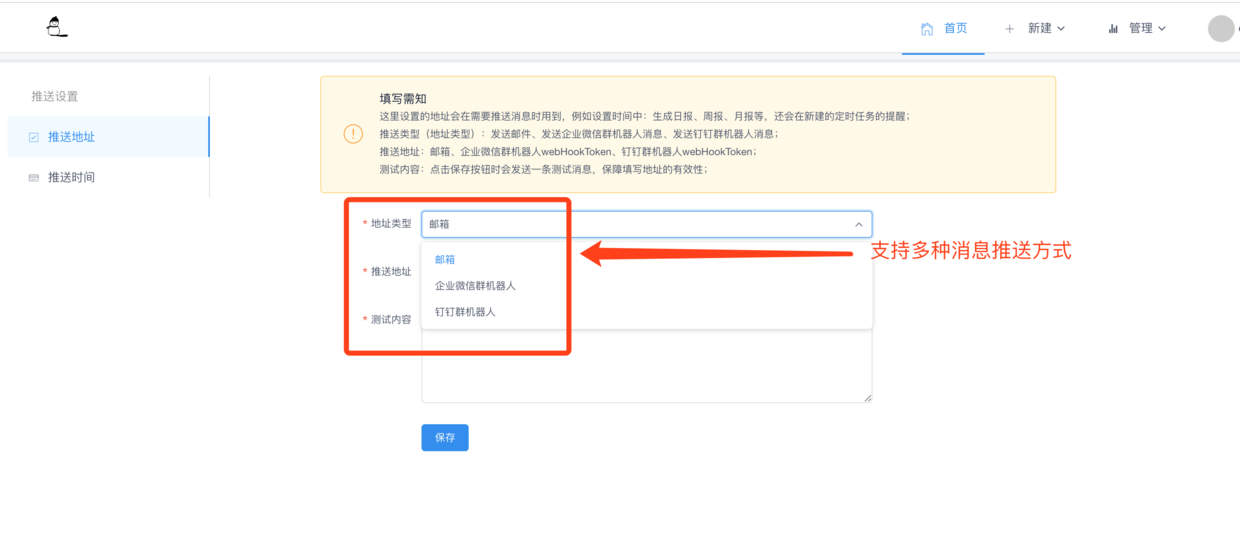Click the bar chart icon beside 管理
The height and width of the screenshot is (533, 1240).
[1113, 29]
